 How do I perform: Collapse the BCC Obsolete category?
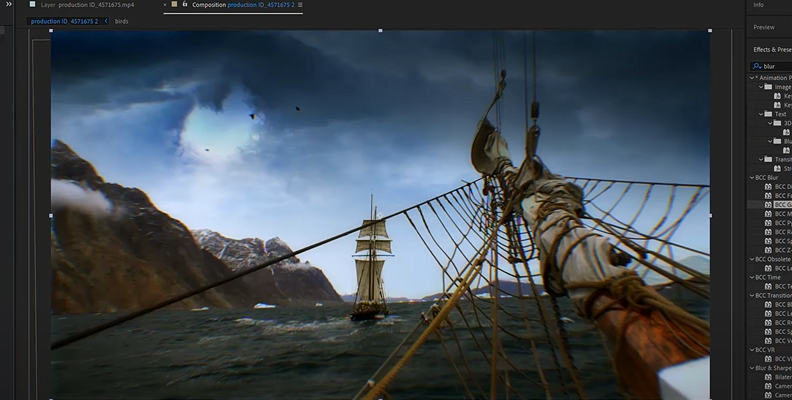(752, 260)
